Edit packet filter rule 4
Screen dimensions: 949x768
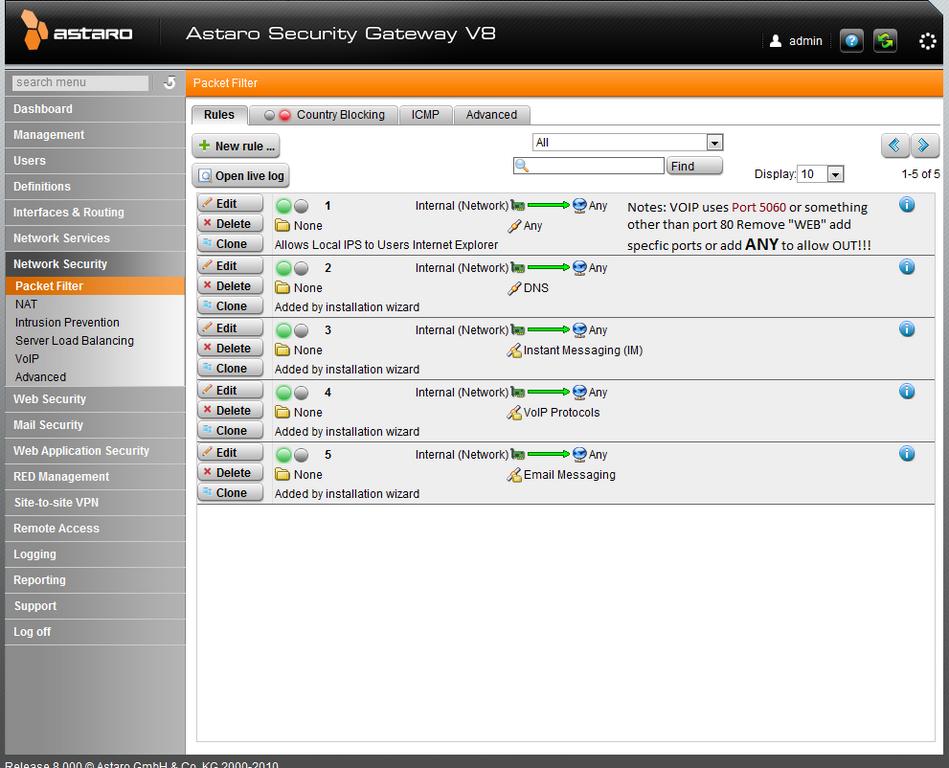click(230, 390)
